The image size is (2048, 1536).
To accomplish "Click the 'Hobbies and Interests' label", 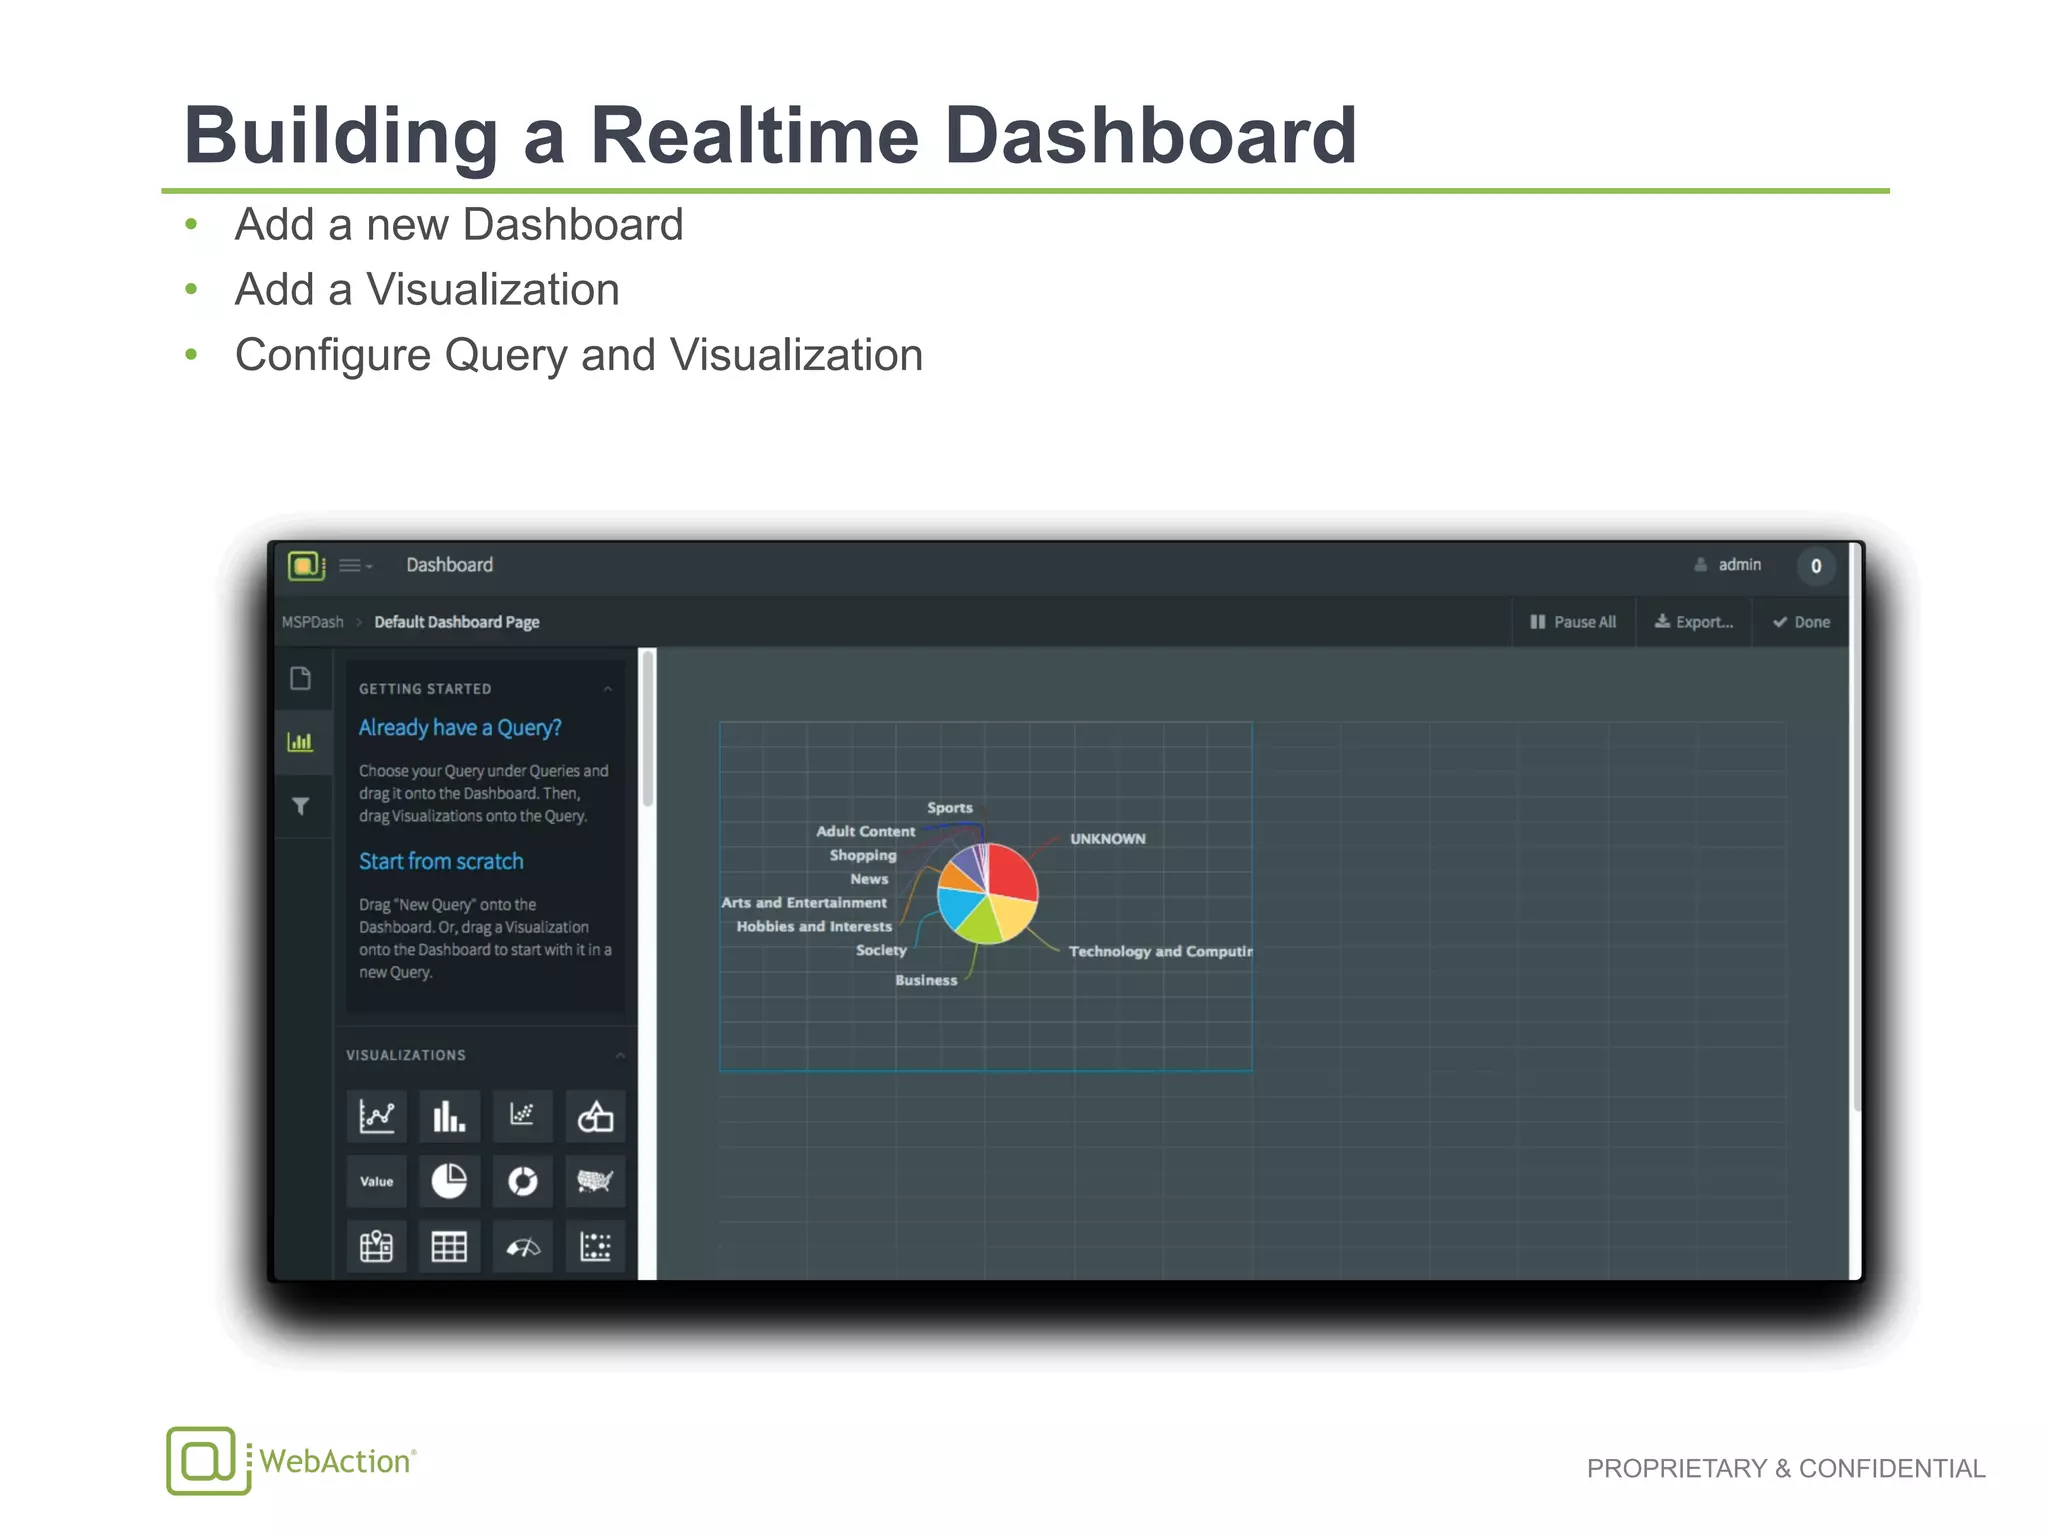I will tap(814, 927).
